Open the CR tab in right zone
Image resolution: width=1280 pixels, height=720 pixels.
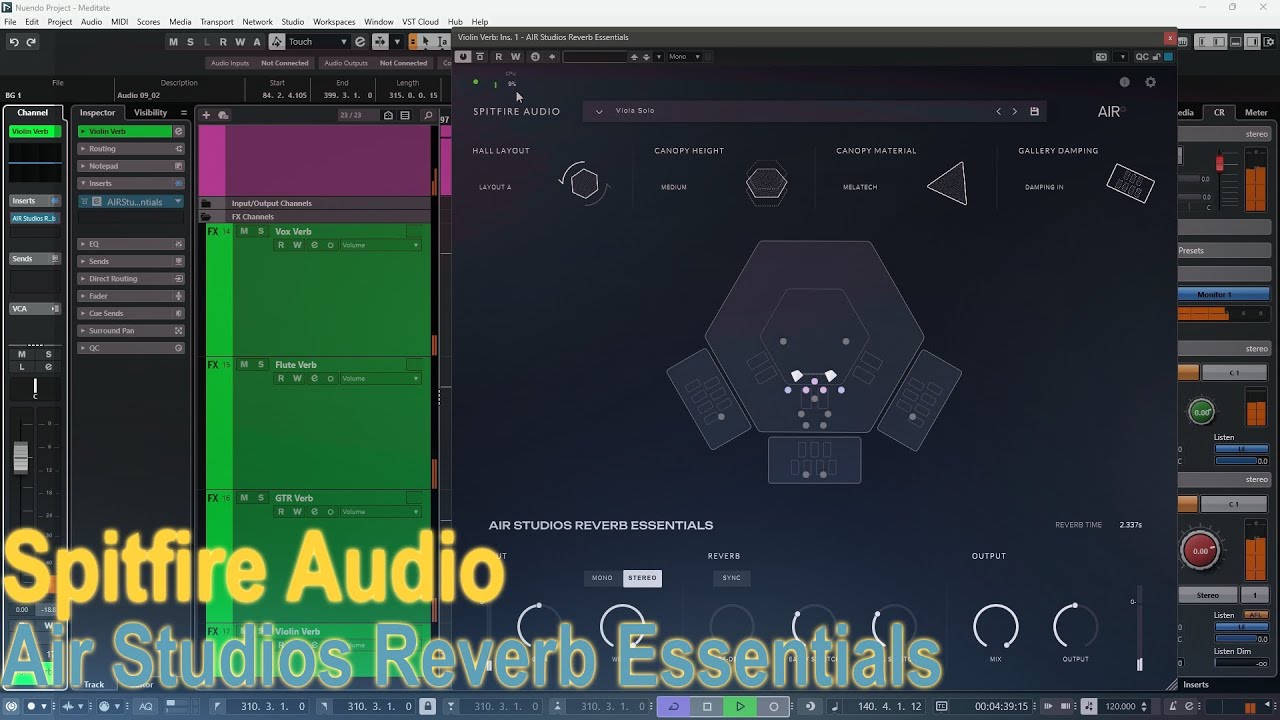tap(1219, 113)
